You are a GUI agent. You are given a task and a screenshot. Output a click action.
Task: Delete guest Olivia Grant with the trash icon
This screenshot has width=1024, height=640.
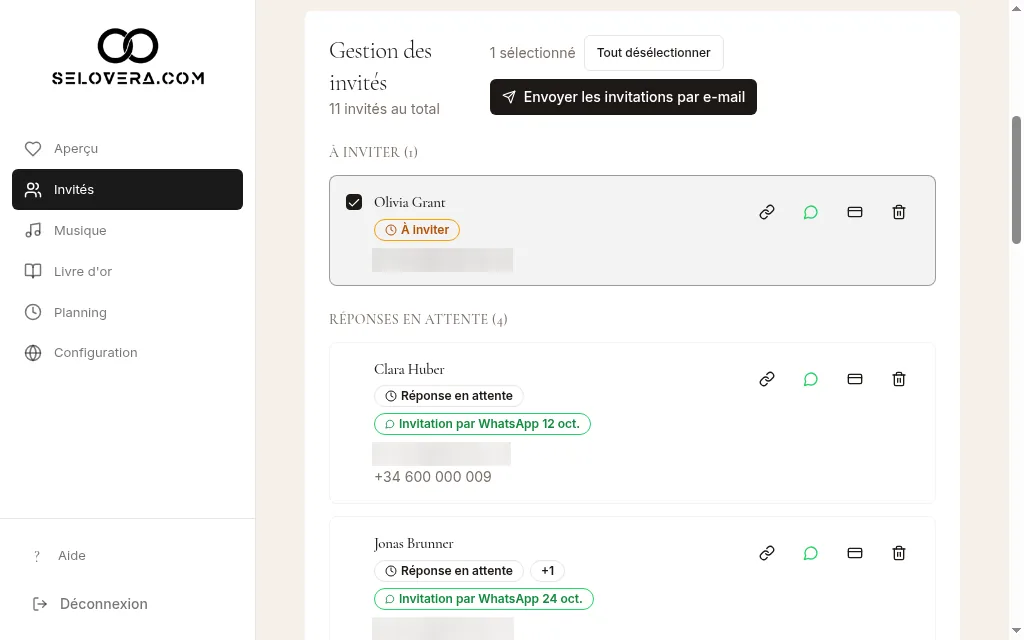[x=899, y=212]
